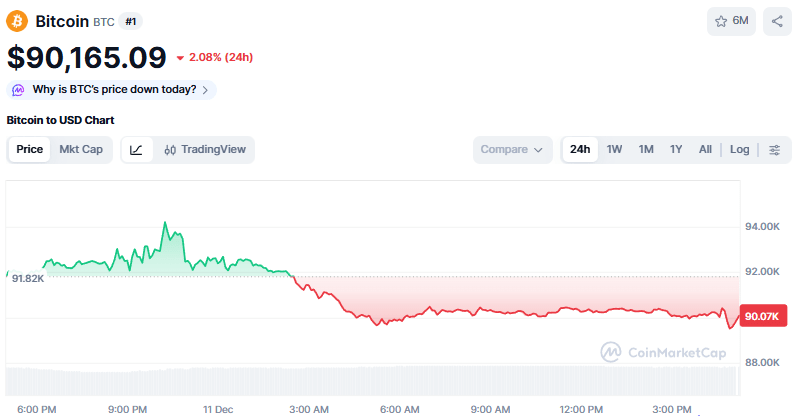Select the 24h time range tab
Viewport: 801px width, 416px height.
(580, 150)
